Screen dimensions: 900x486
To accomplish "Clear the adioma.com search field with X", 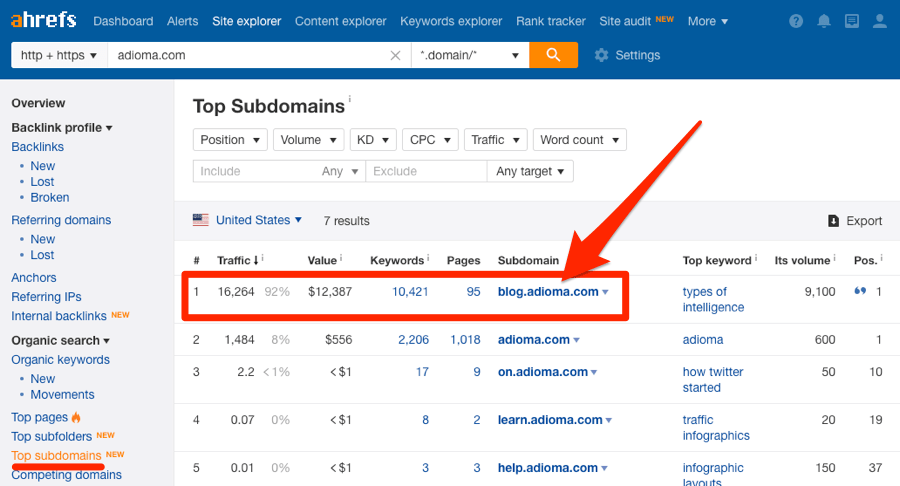I will point(395,56).
